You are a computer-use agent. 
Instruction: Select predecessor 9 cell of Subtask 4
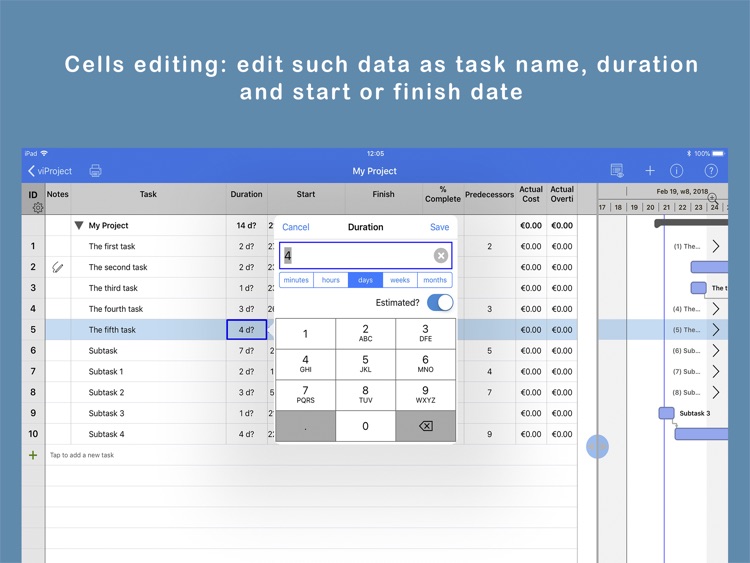tap(489, 434)
